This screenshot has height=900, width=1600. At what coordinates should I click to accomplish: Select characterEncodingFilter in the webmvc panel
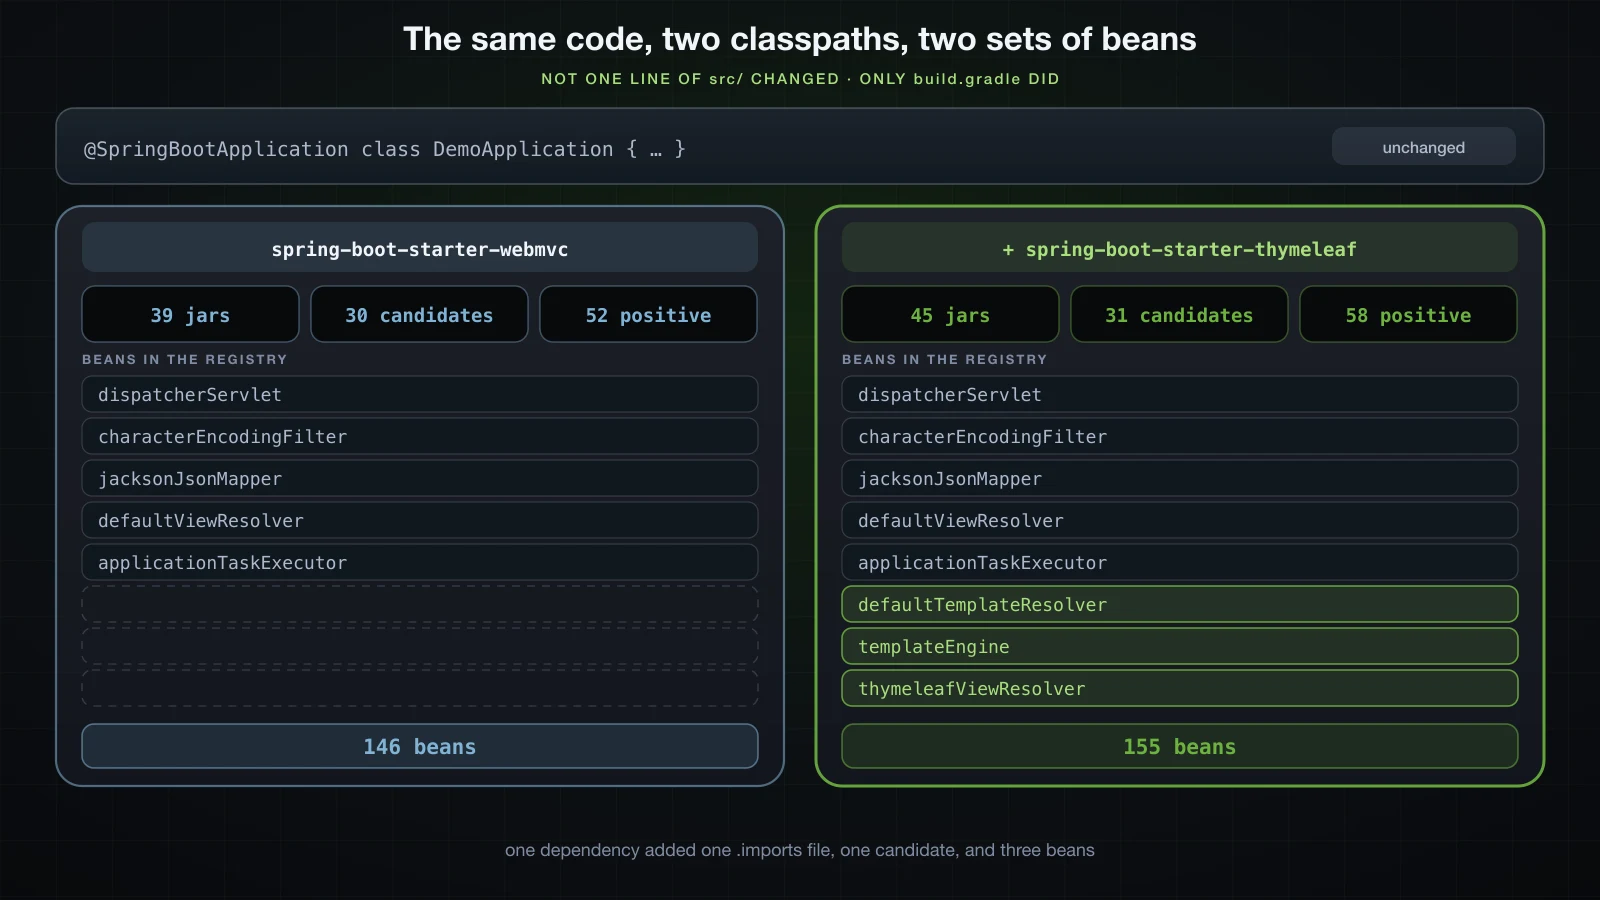click(x=420, y=436)
